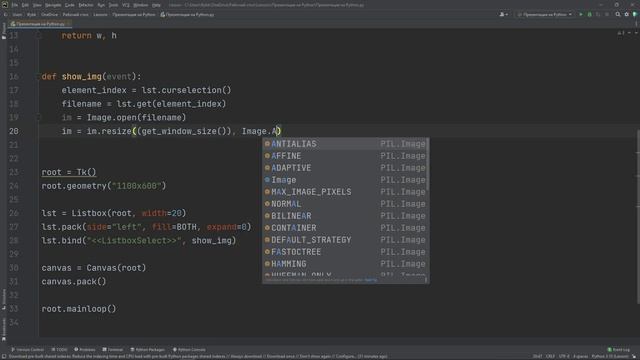Open the Code menu

[x=70, y=5]
